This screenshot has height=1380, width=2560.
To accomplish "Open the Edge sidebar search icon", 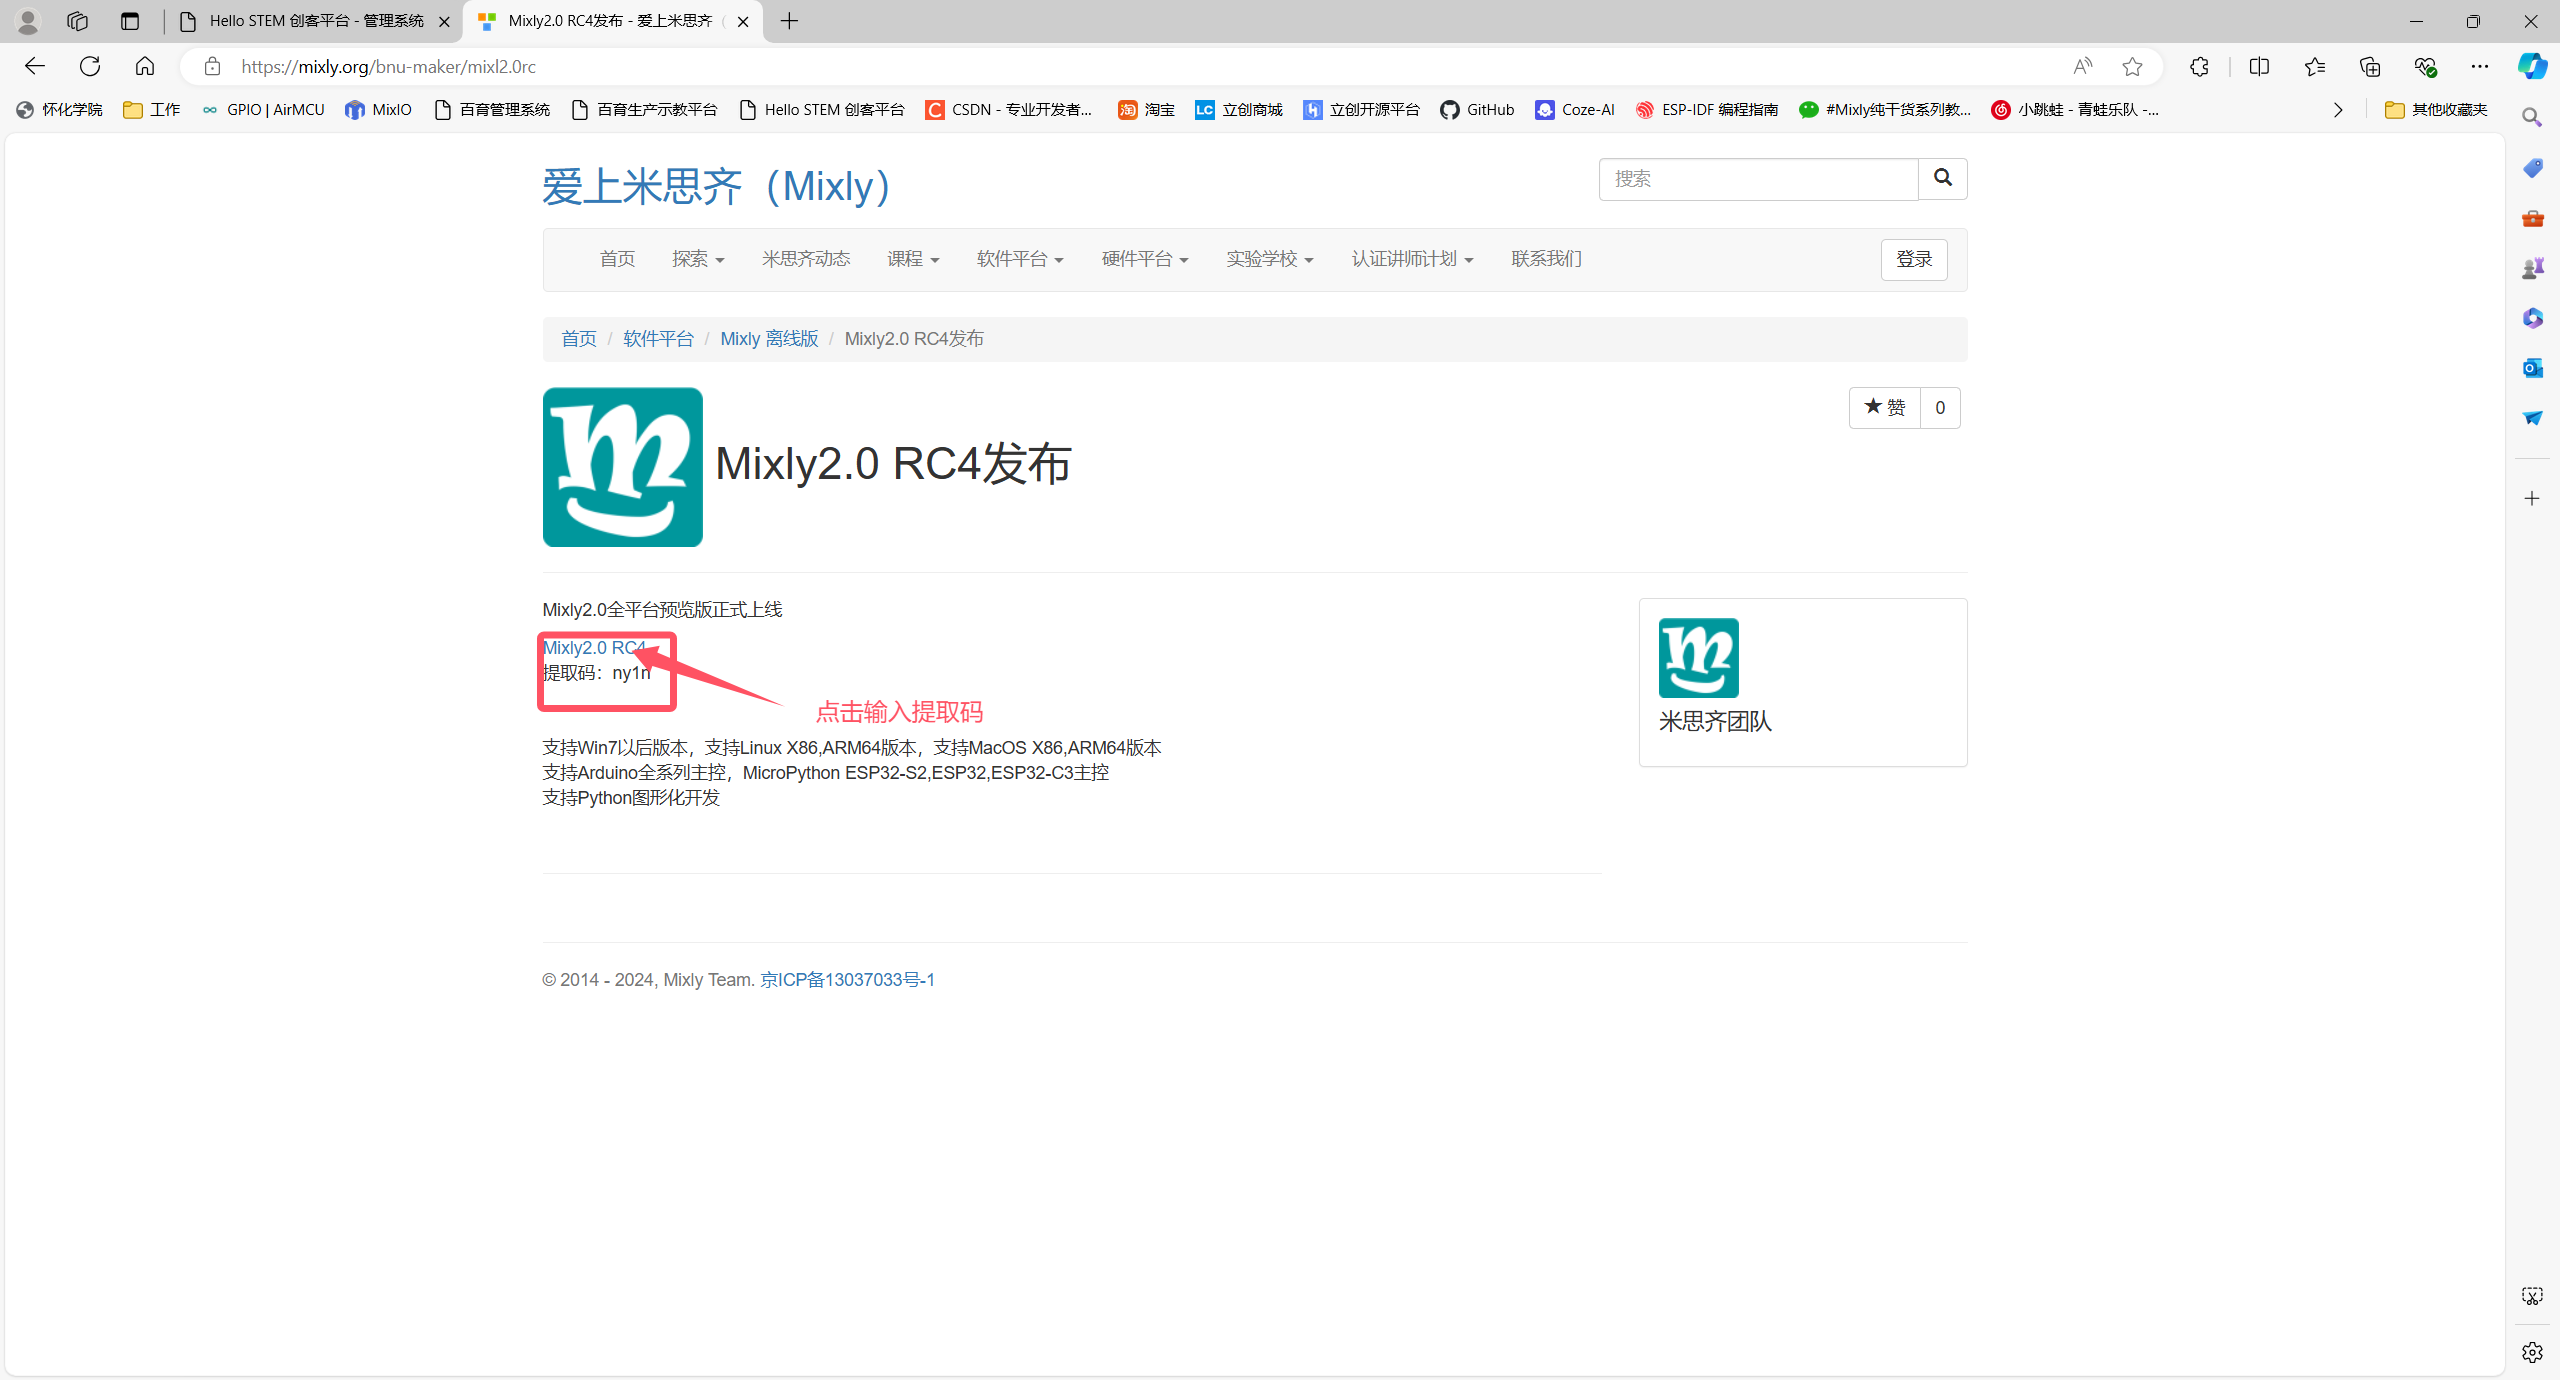I will [x=2532, y=117].
